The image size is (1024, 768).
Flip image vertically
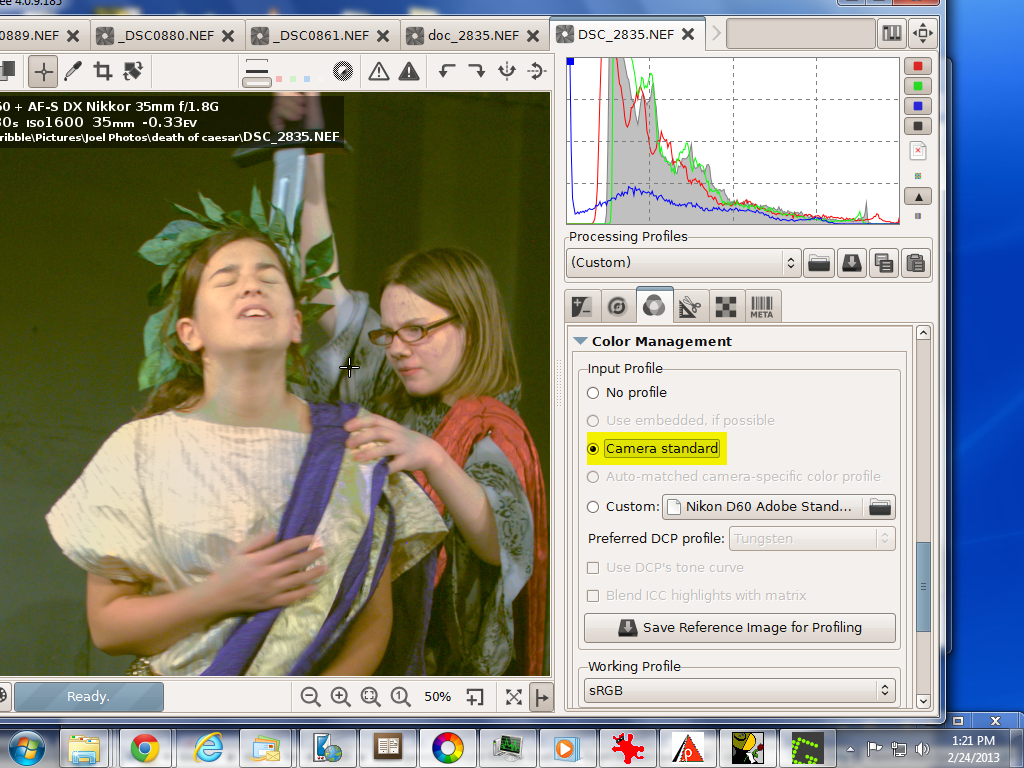(536, 71)
